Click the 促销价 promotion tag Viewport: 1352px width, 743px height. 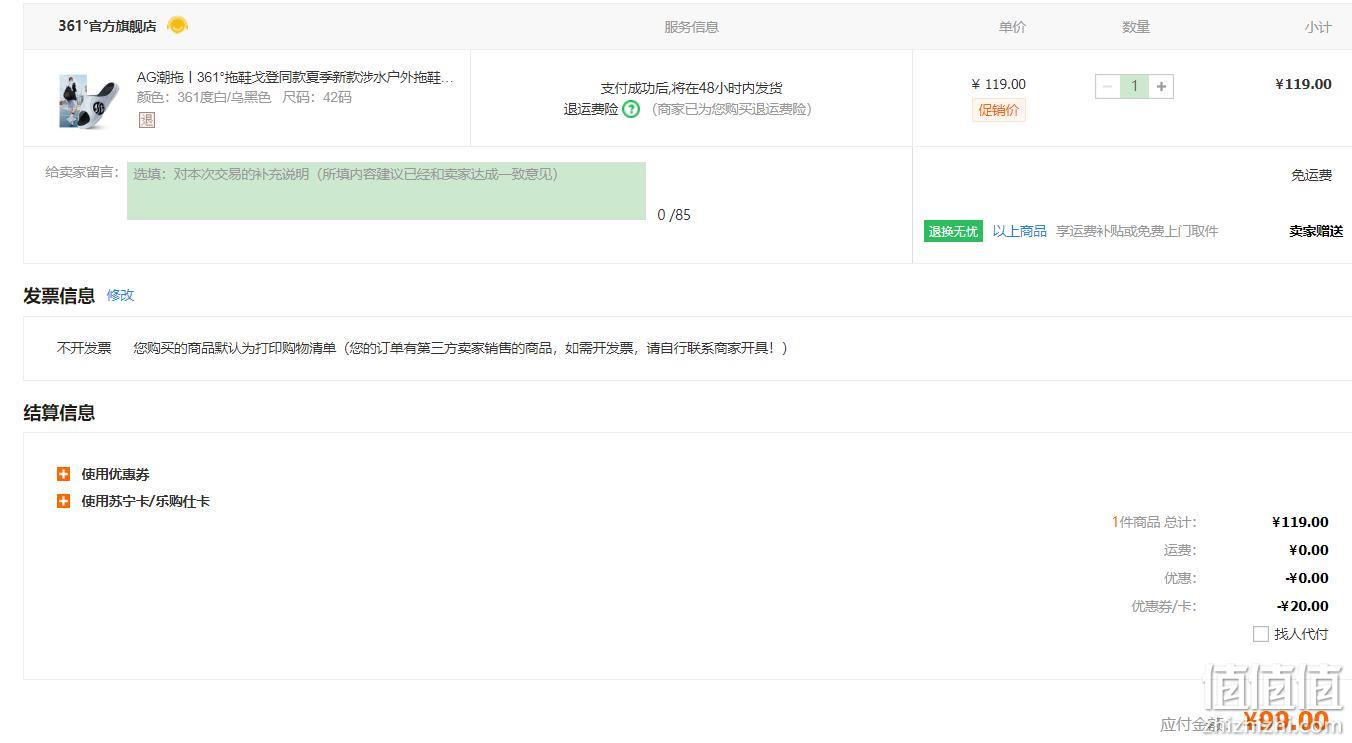(998, 110)
